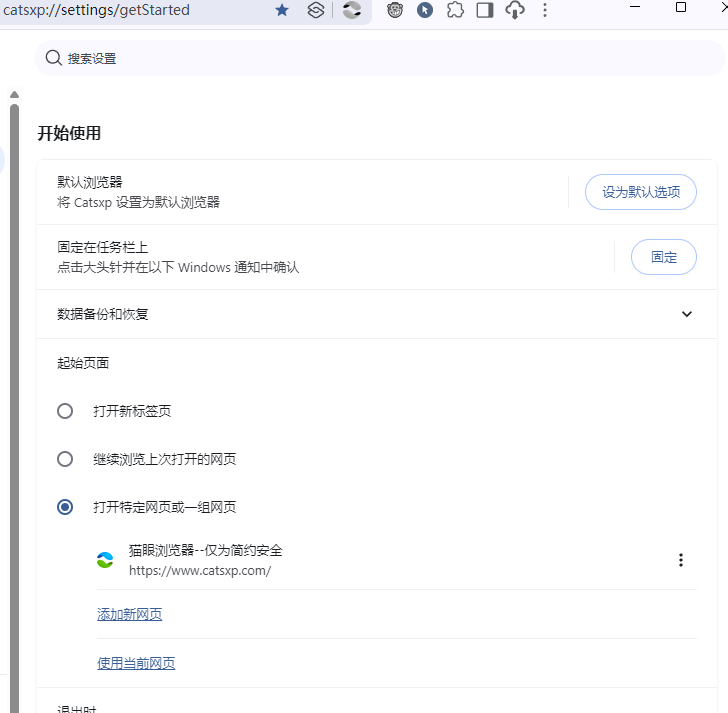Open the browser three-dot main menu

[545, 10]
